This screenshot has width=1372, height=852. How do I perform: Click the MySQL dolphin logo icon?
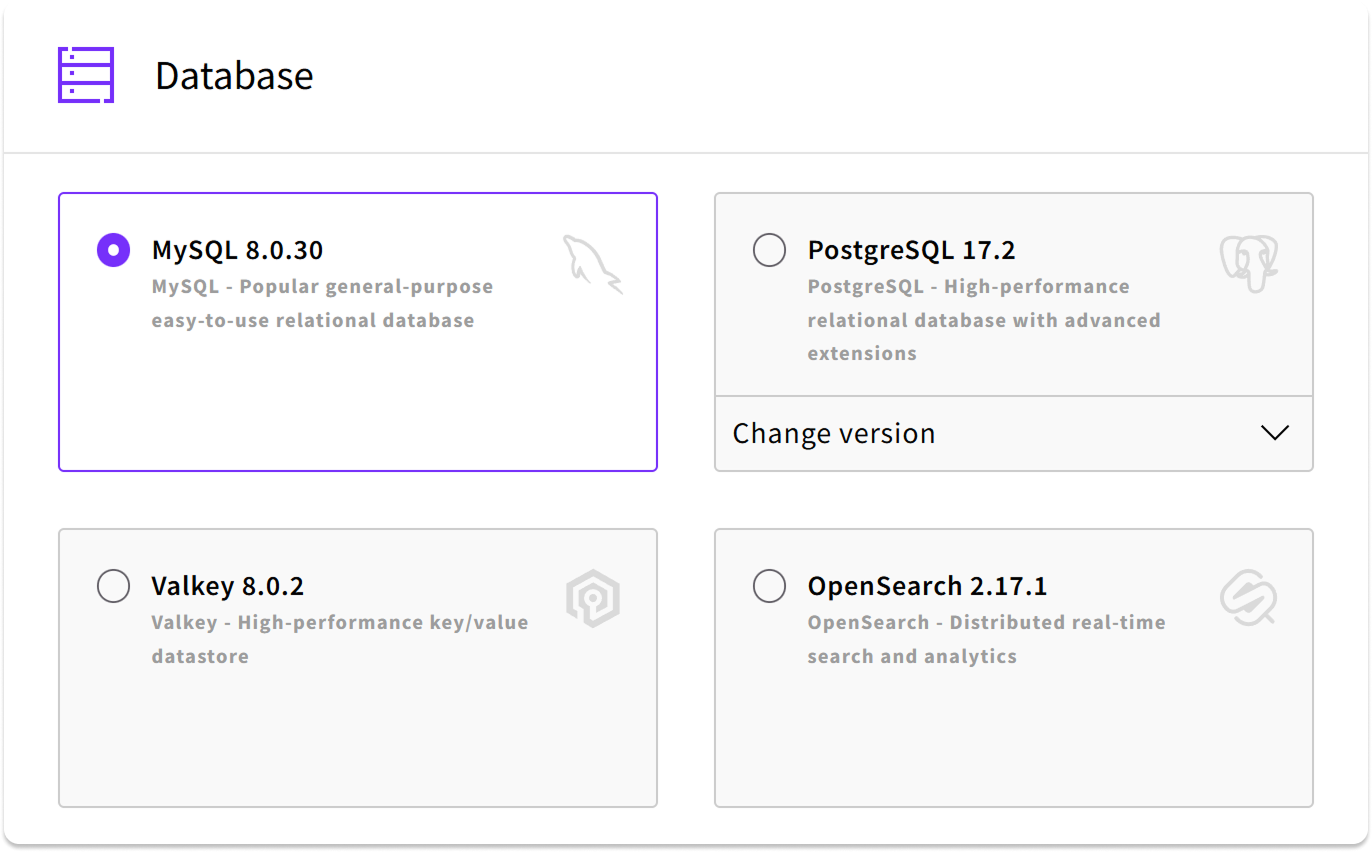click(592, 264)
